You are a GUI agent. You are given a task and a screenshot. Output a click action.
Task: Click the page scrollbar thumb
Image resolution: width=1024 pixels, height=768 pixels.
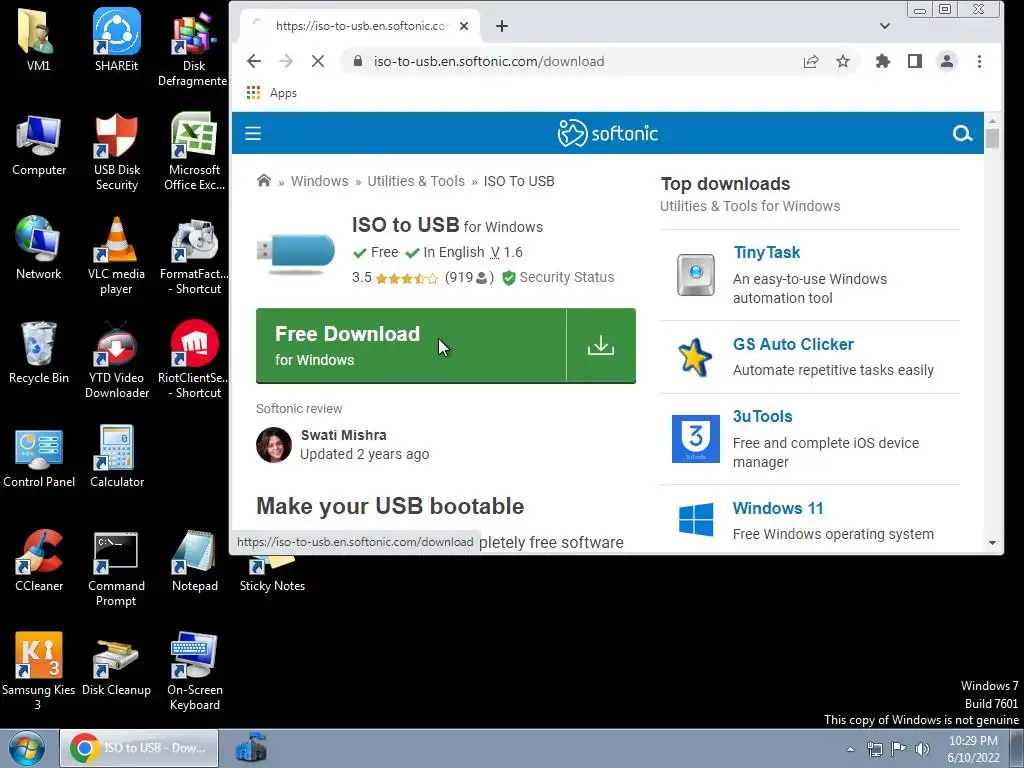pos(992,138)
